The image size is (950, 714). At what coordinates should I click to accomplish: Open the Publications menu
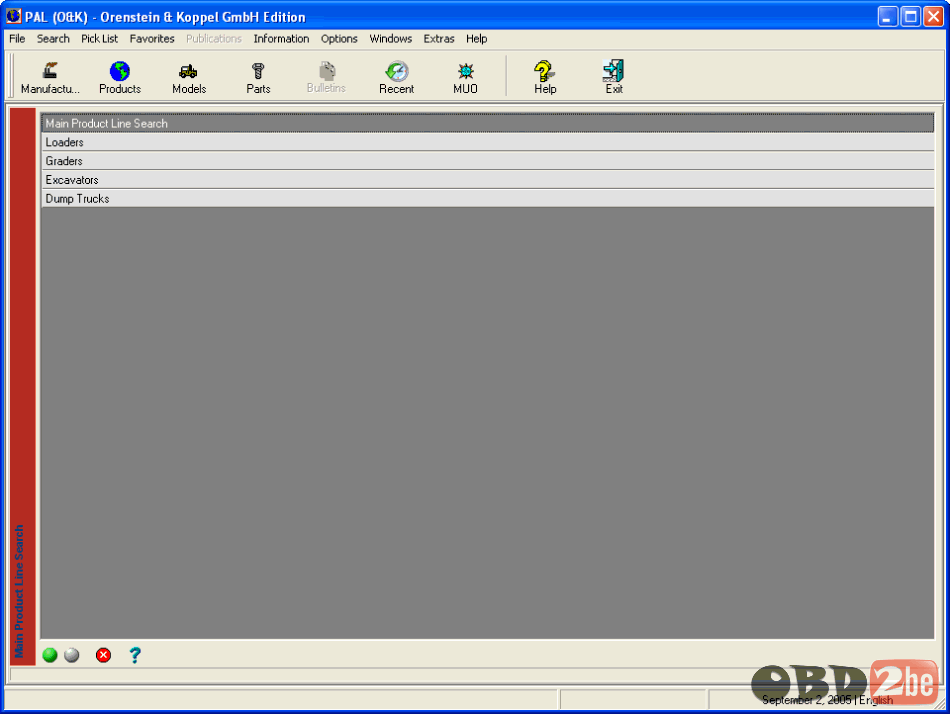[x=214, y=39]
